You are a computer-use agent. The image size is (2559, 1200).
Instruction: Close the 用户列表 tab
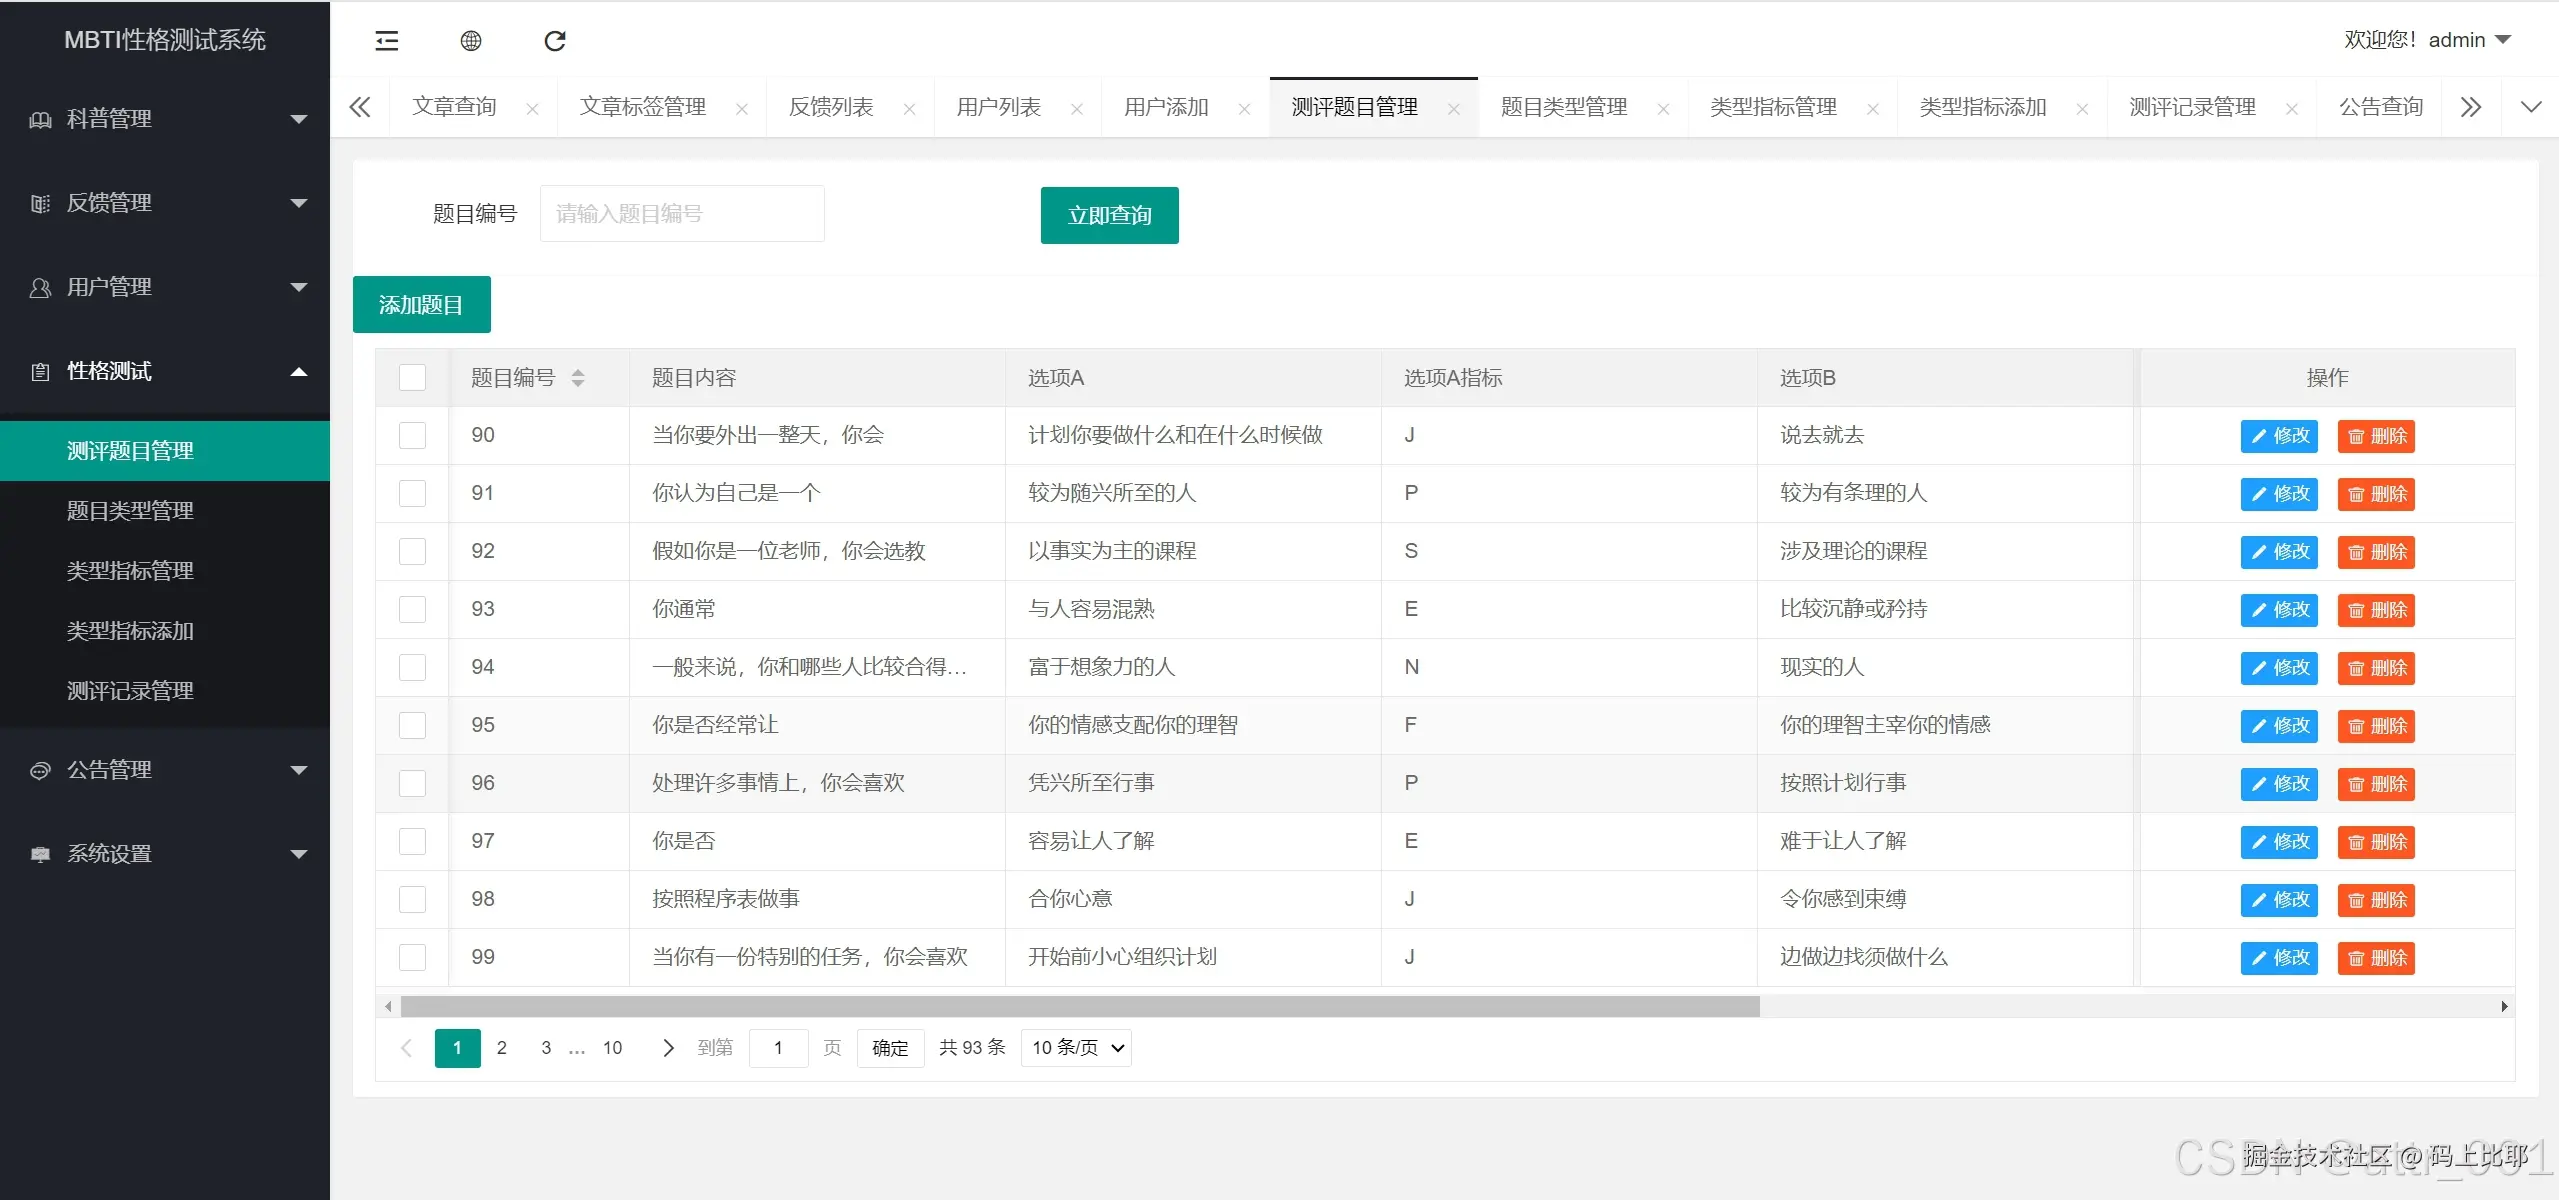[x=1077, y=109]
